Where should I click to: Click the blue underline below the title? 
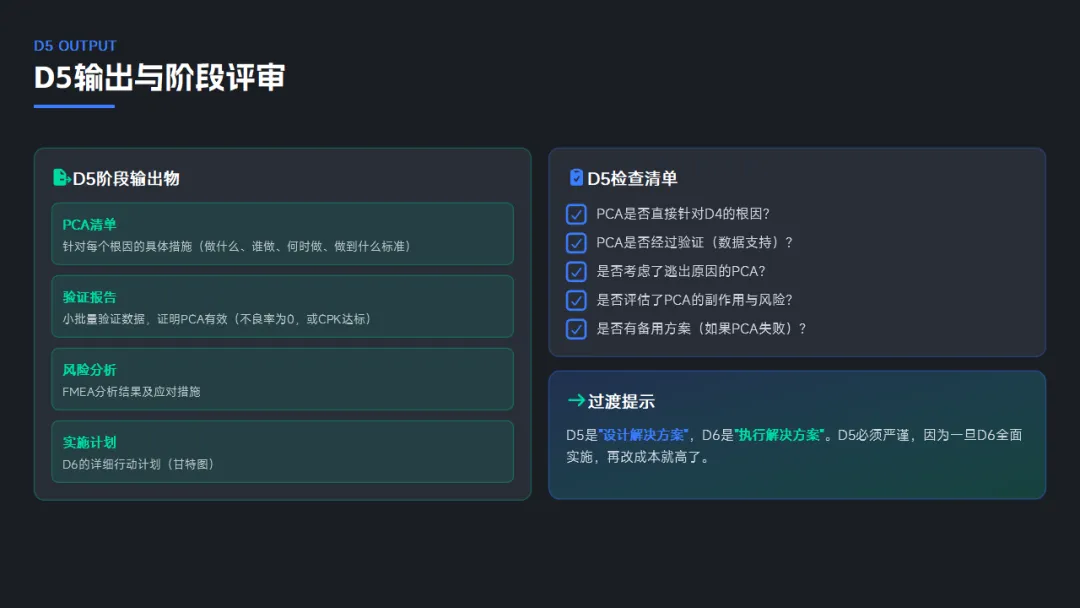(74, 106)
